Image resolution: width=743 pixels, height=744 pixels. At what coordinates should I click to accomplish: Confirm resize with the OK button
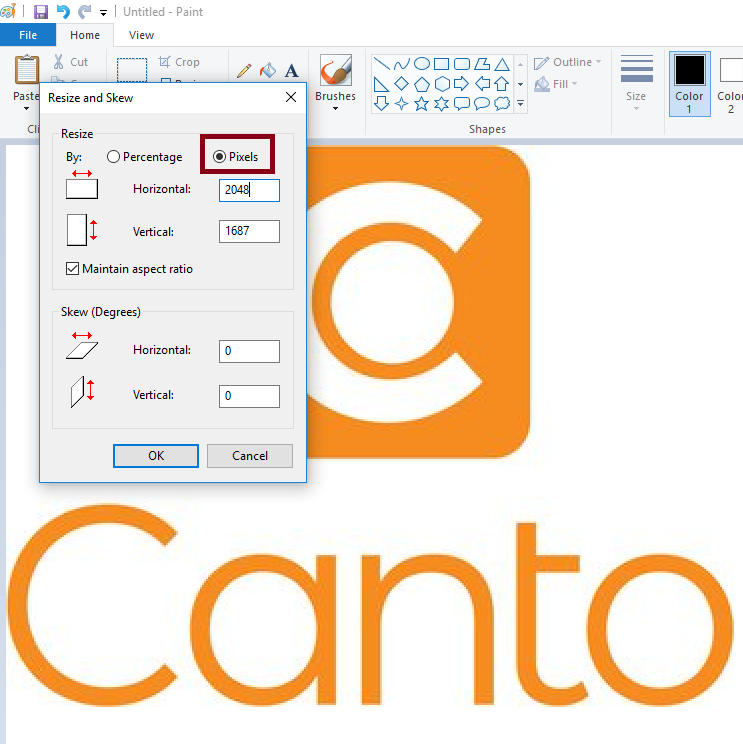[156, 456]
